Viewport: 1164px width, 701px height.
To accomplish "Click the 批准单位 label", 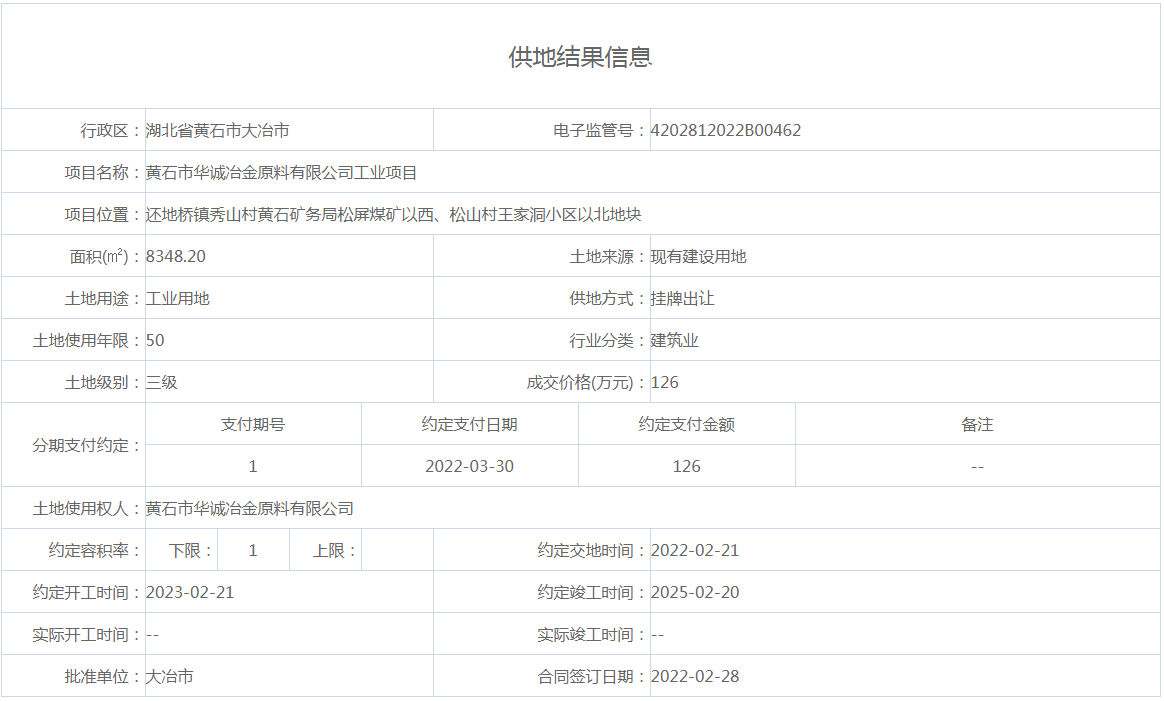I will coord(102,676).
